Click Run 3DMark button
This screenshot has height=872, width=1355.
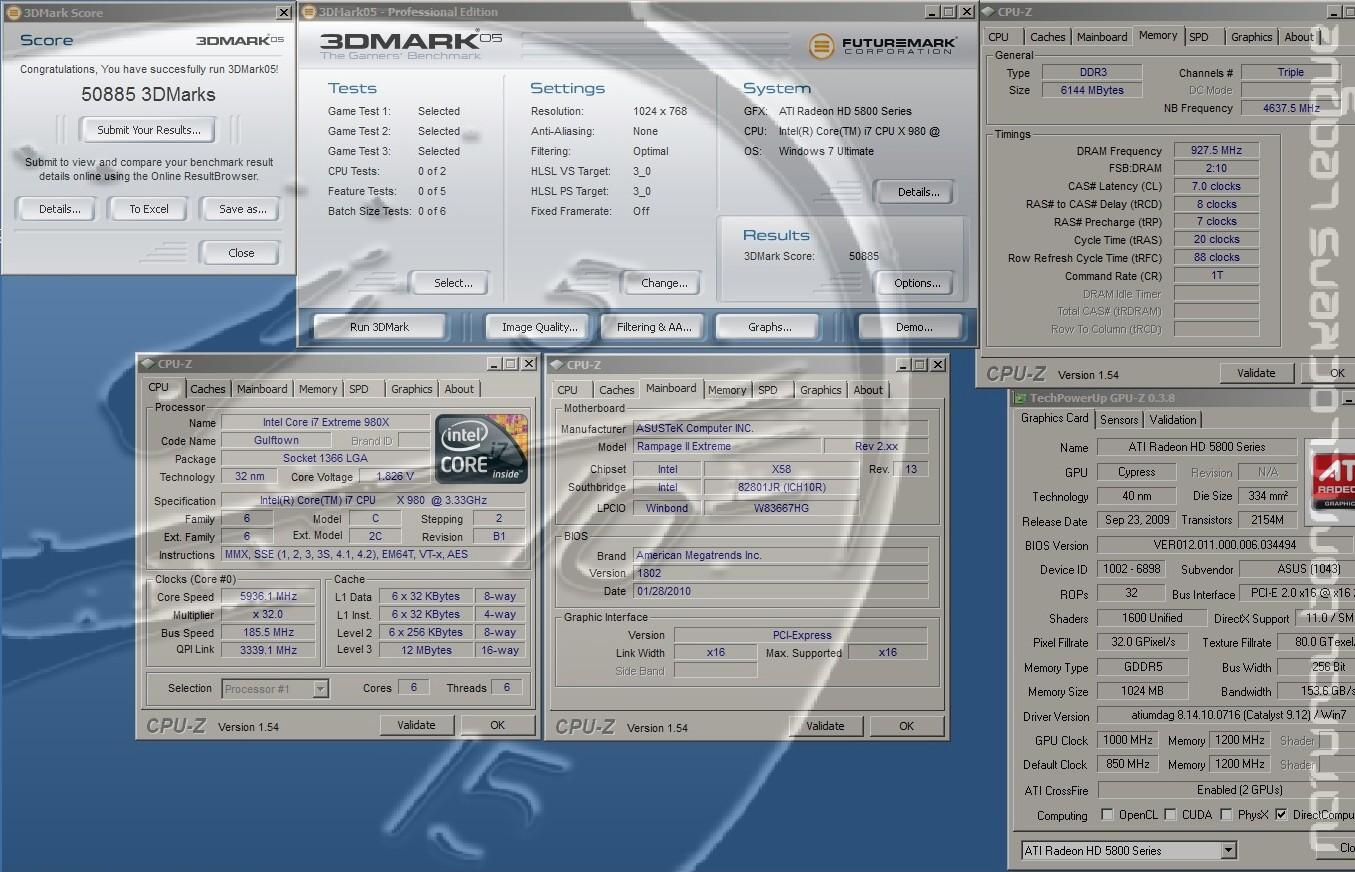pos(379,327)
